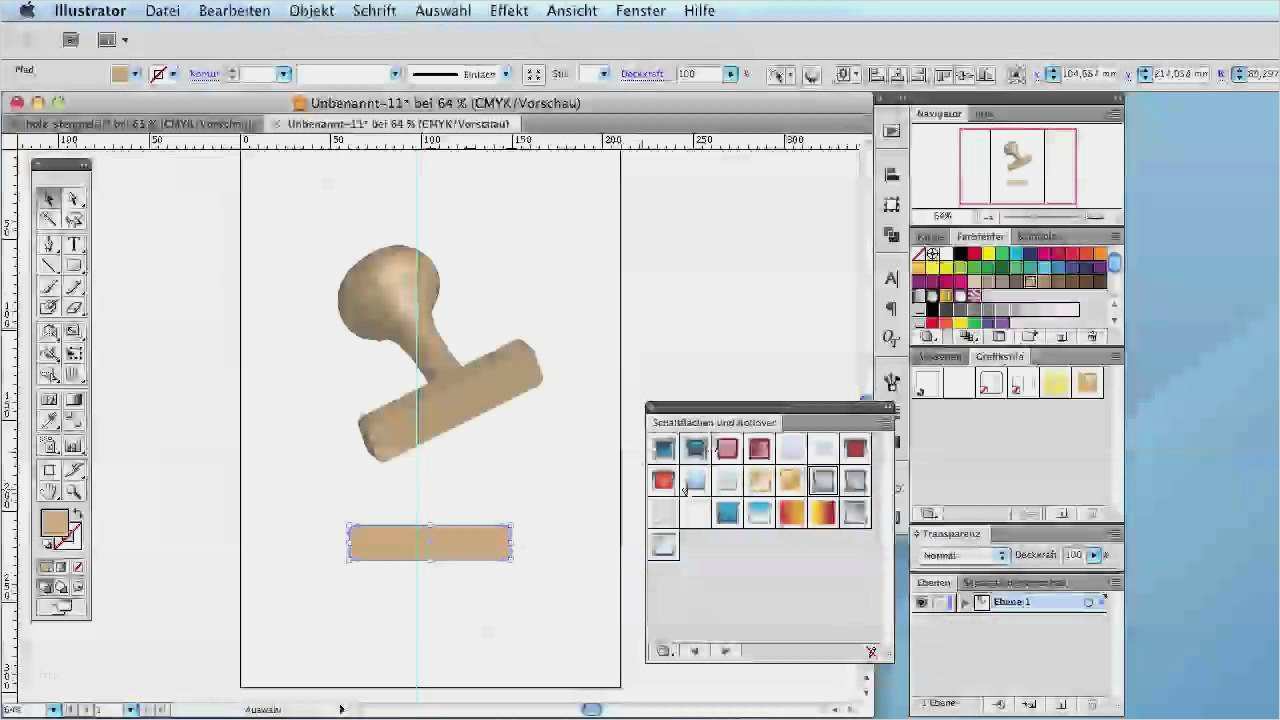Pick the Hand tool in the toolbox

pos(49,492)
